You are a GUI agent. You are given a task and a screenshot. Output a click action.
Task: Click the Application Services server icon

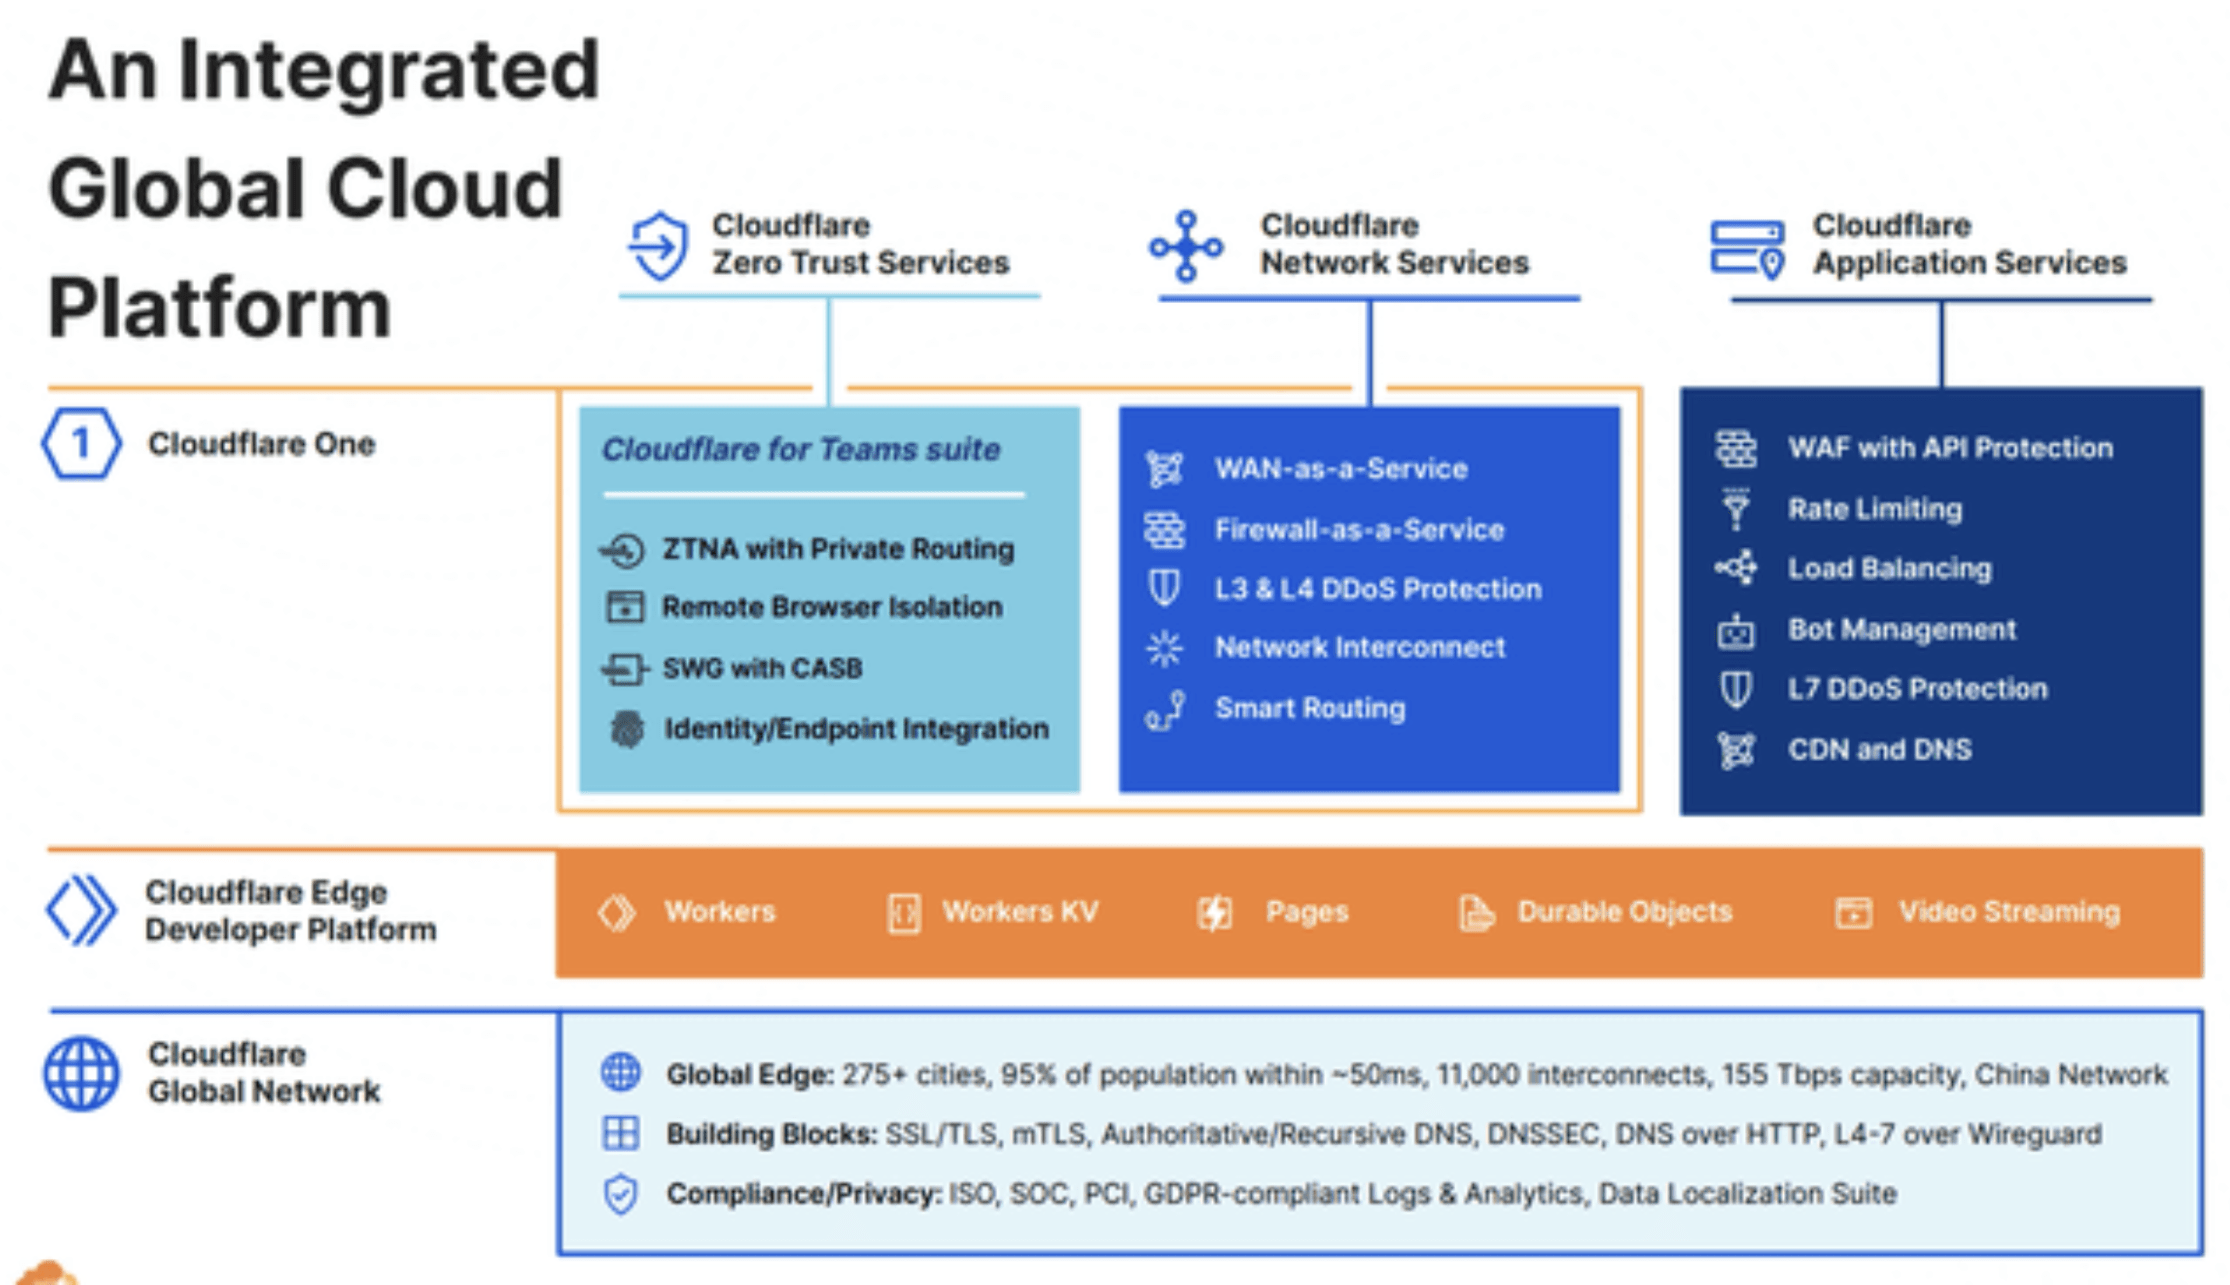(x=1747, y=249)
